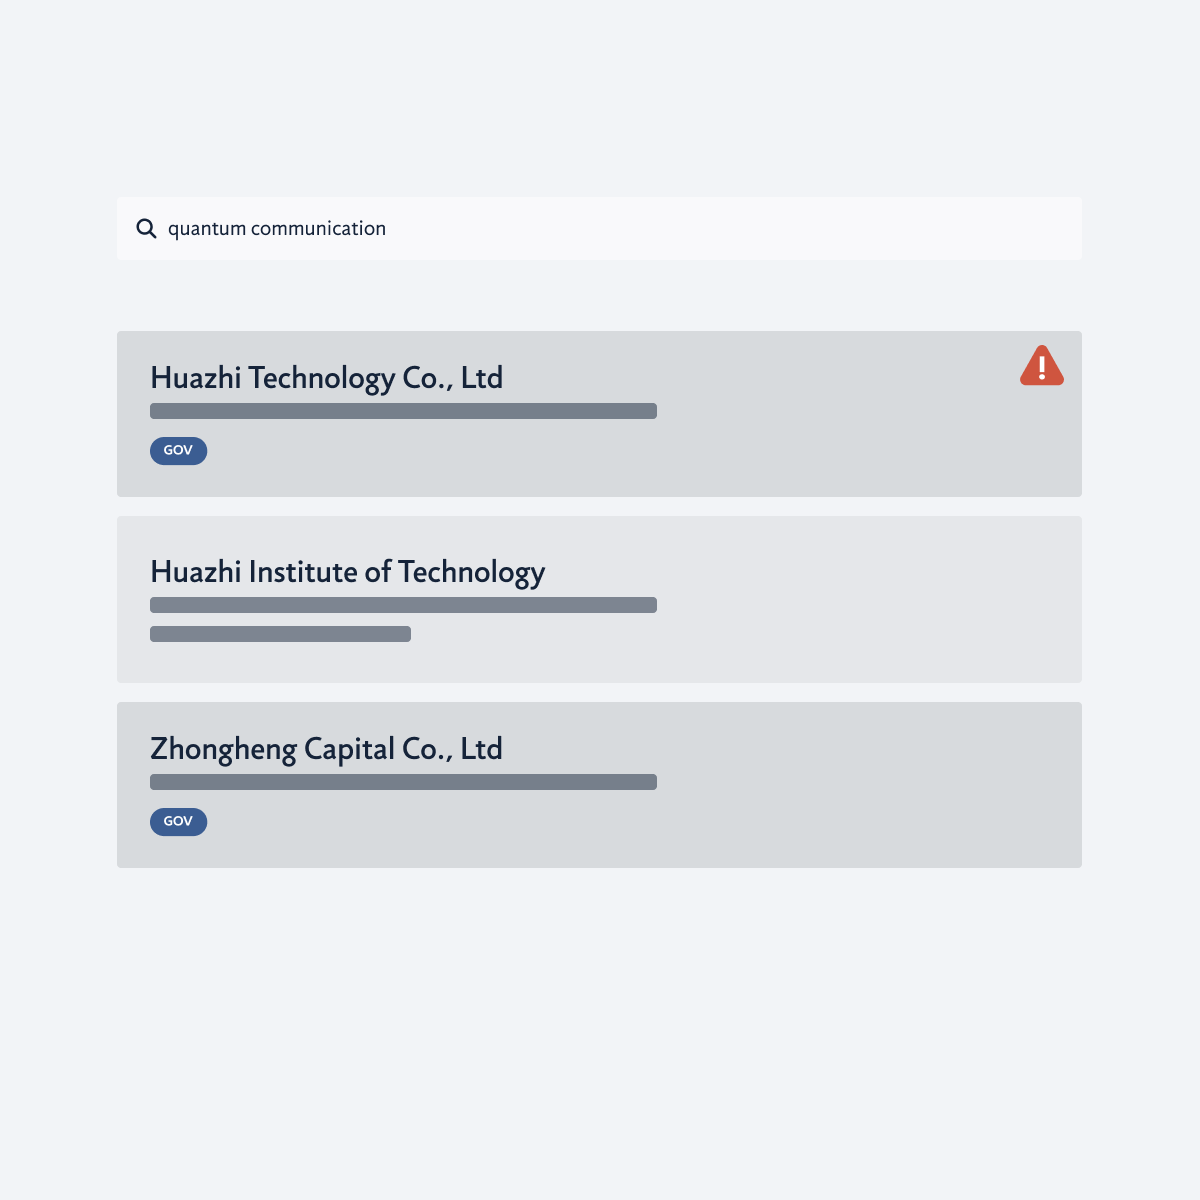
Task: Click description bar under Huazhi Technology Co., Ltd
Action: (x=403, y=411)
